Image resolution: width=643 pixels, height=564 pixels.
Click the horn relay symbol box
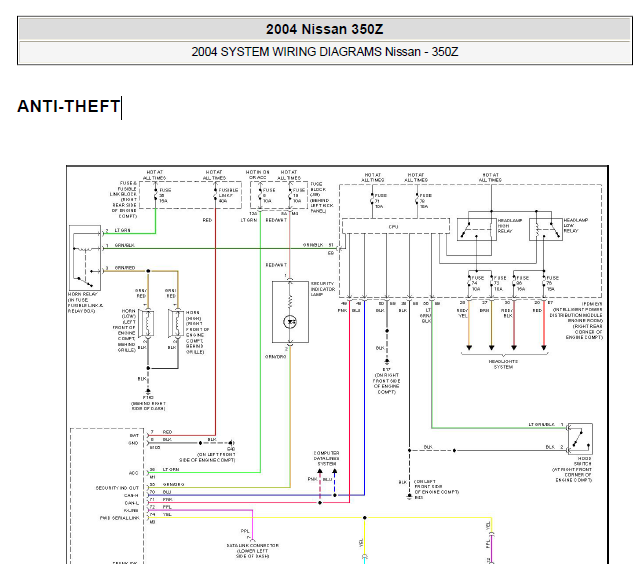point(85,258)
